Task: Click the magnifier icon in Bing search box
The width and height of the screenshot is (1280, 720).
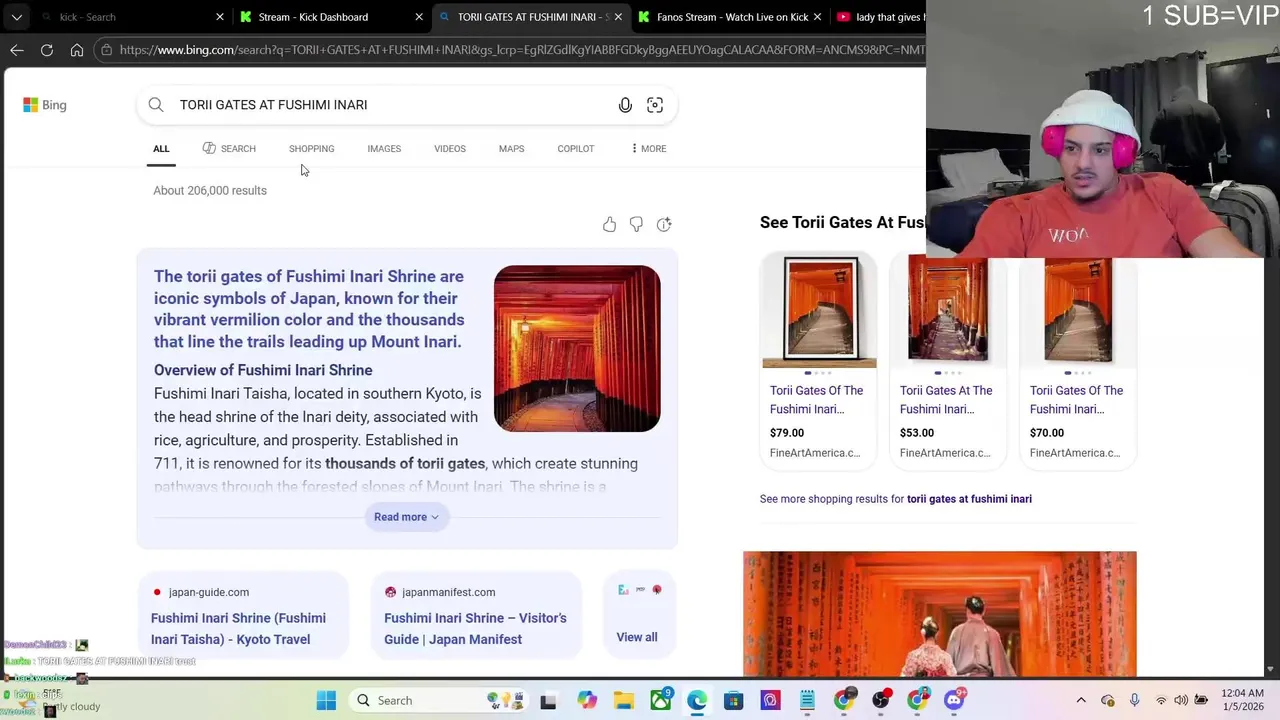Action: point(156,105)
